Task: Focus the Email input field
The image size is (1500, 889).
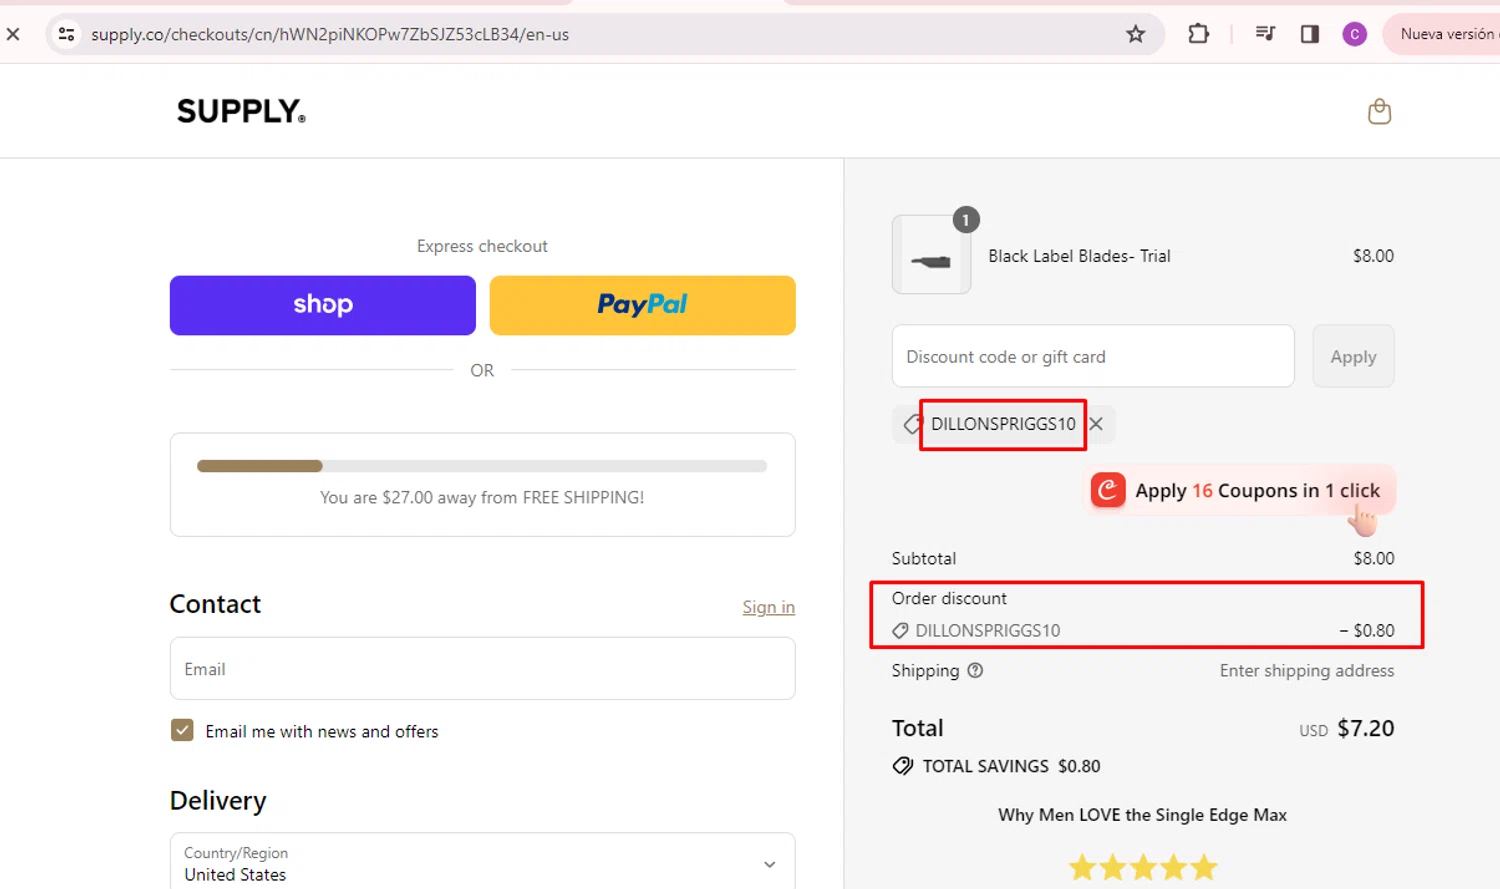Action: tap(482, 669)
